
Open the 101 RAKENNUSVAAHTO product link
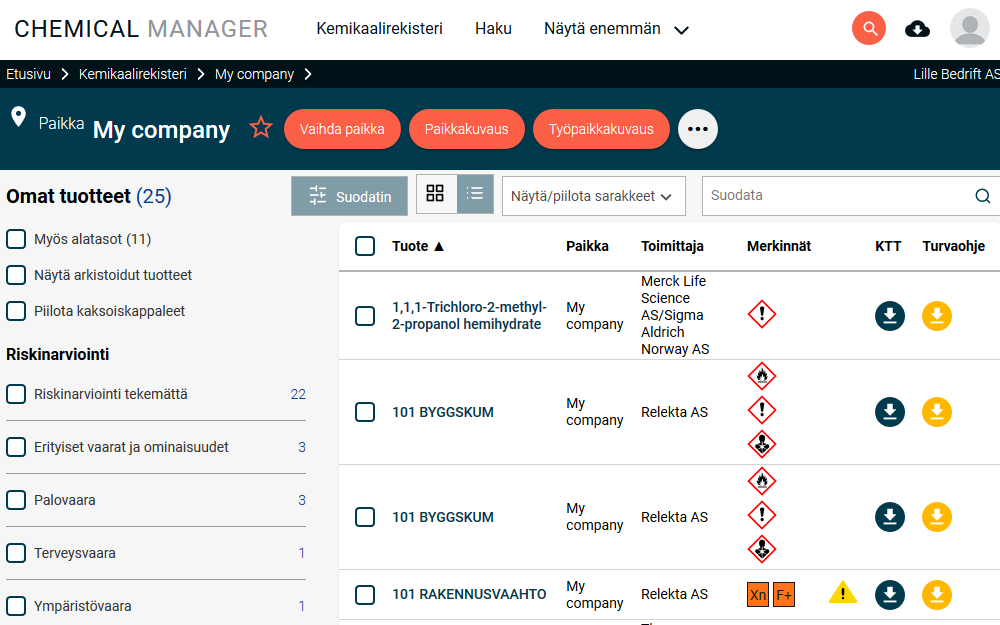(469, 594)
